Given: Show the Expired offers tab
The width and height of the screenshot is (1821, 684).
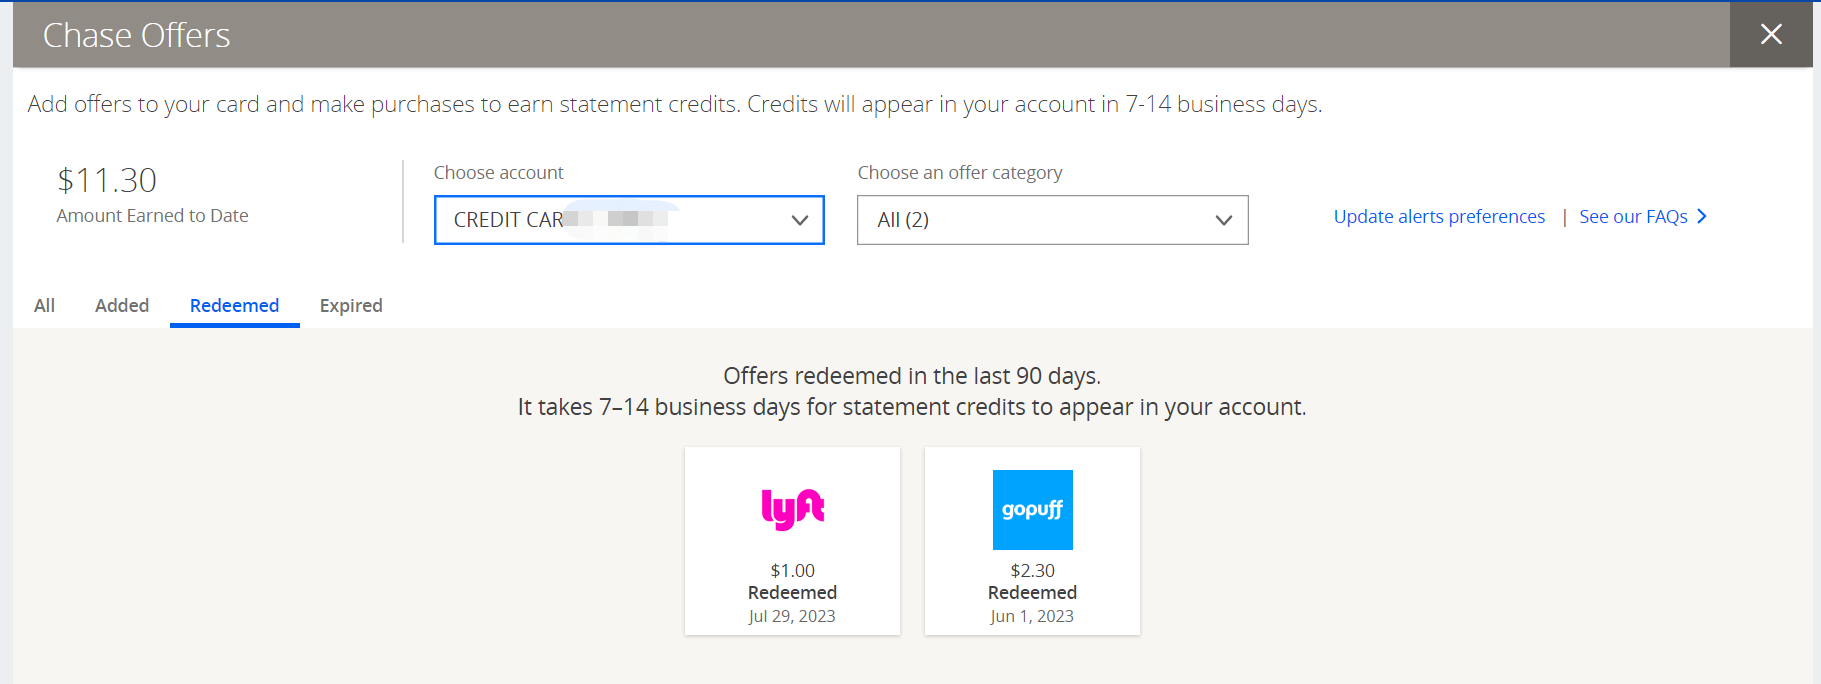Looking at the screenshot, I should 351,306.
